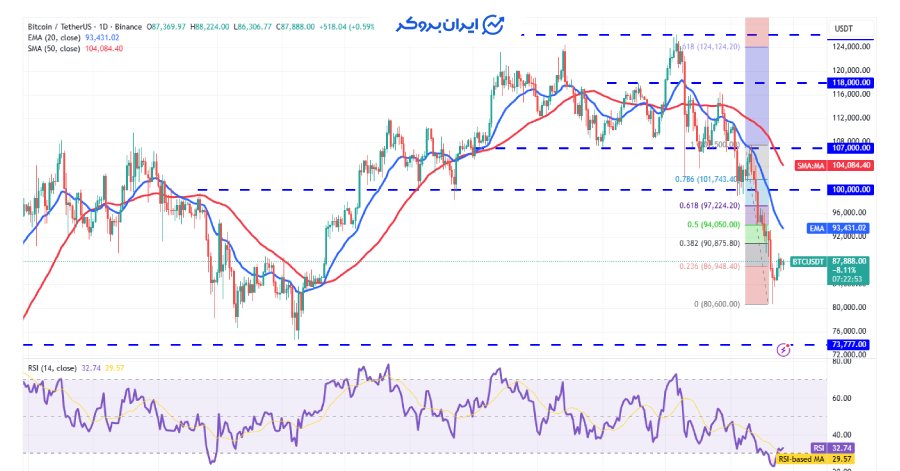Select the 107,000.00 horizontal line price label

coord(850,148)
